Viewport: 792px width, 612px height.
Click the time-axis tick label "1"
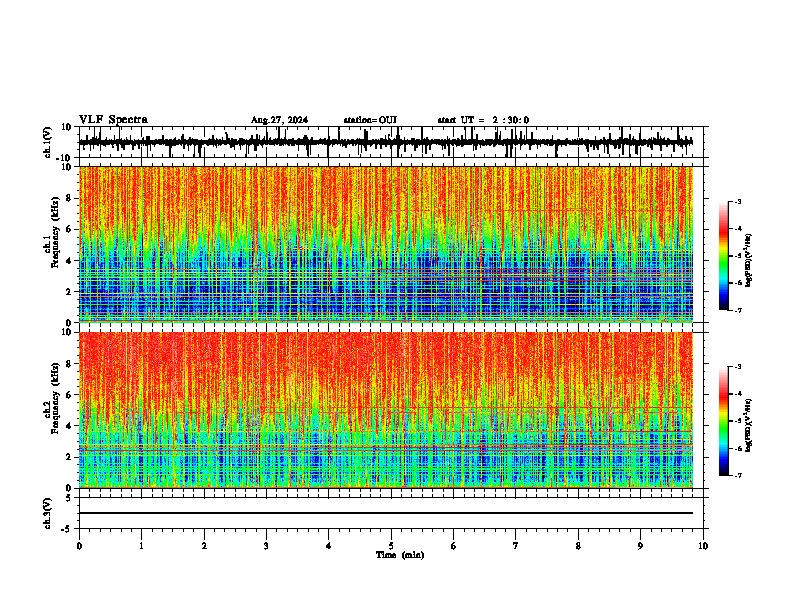tap(141, 546)
